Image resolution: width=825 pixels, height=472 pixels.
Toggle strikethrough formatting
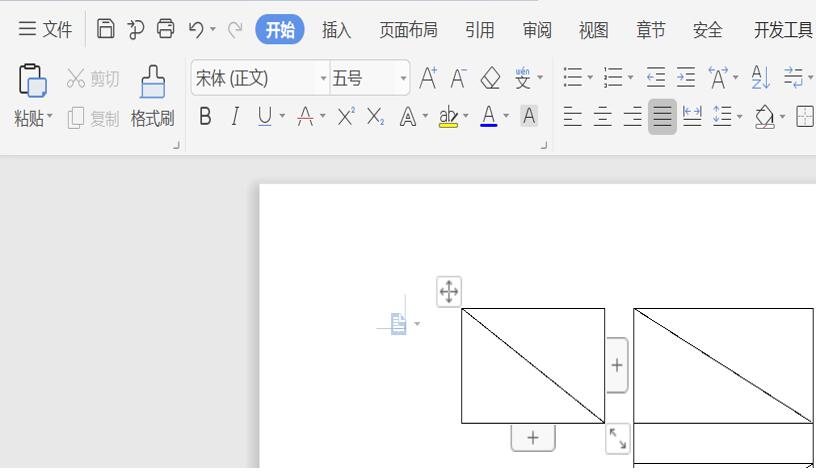tap(305, 116)
